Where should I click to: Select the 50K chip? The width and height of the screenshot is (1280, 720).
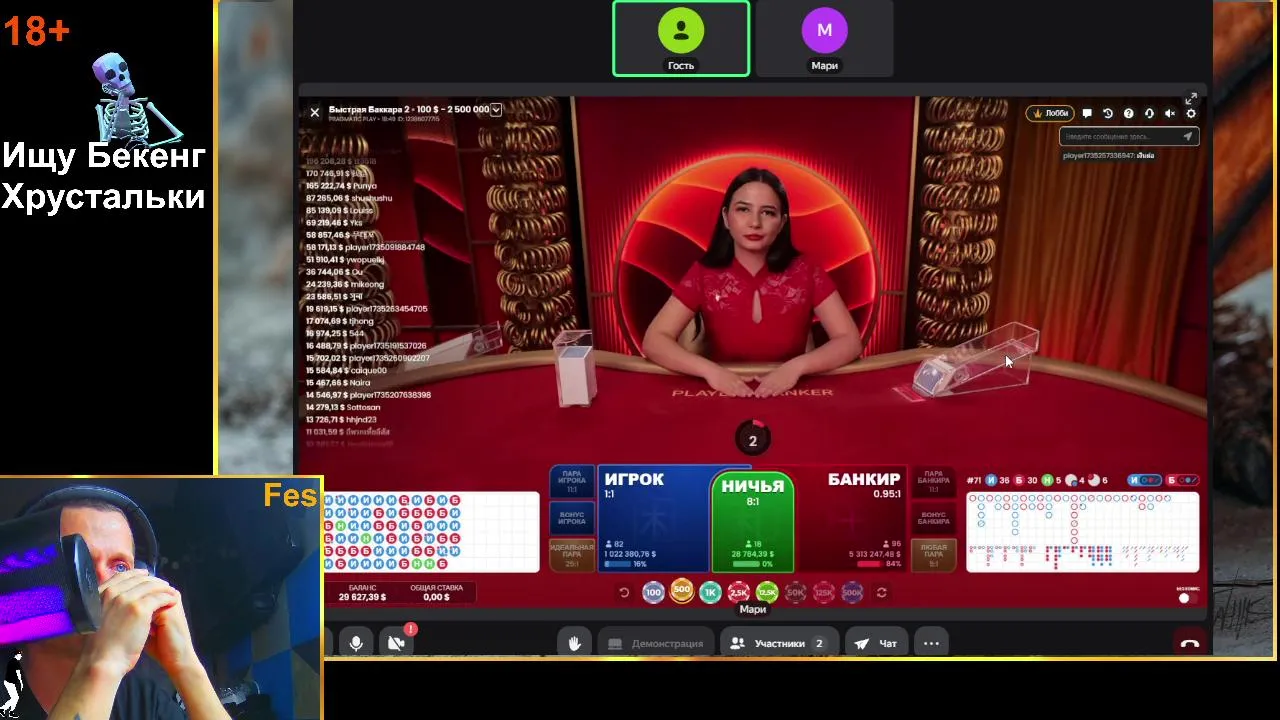(795, 592)
